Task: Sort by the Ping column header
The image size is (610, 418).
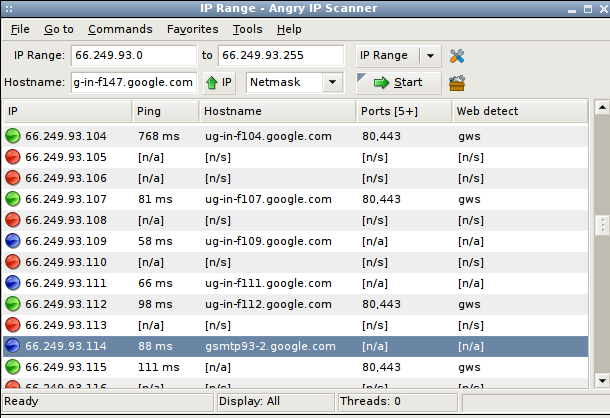Action: [166, 111]
